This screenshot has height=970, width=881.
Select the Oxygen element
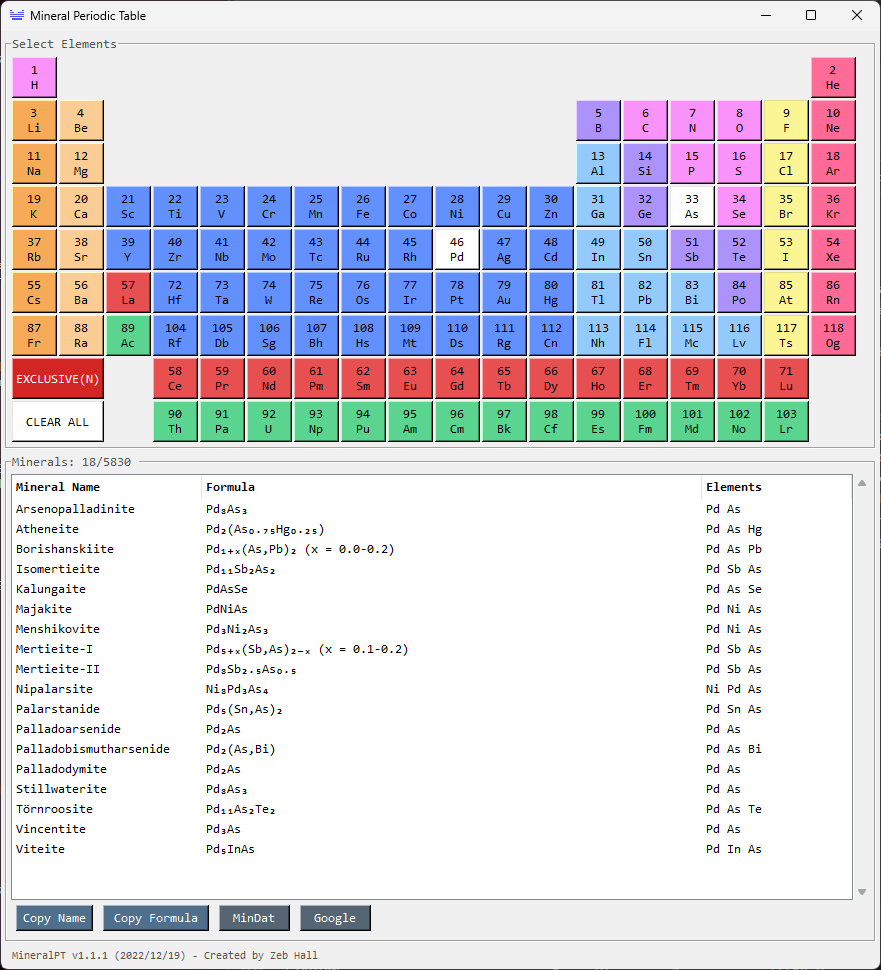tap(739, 121)
